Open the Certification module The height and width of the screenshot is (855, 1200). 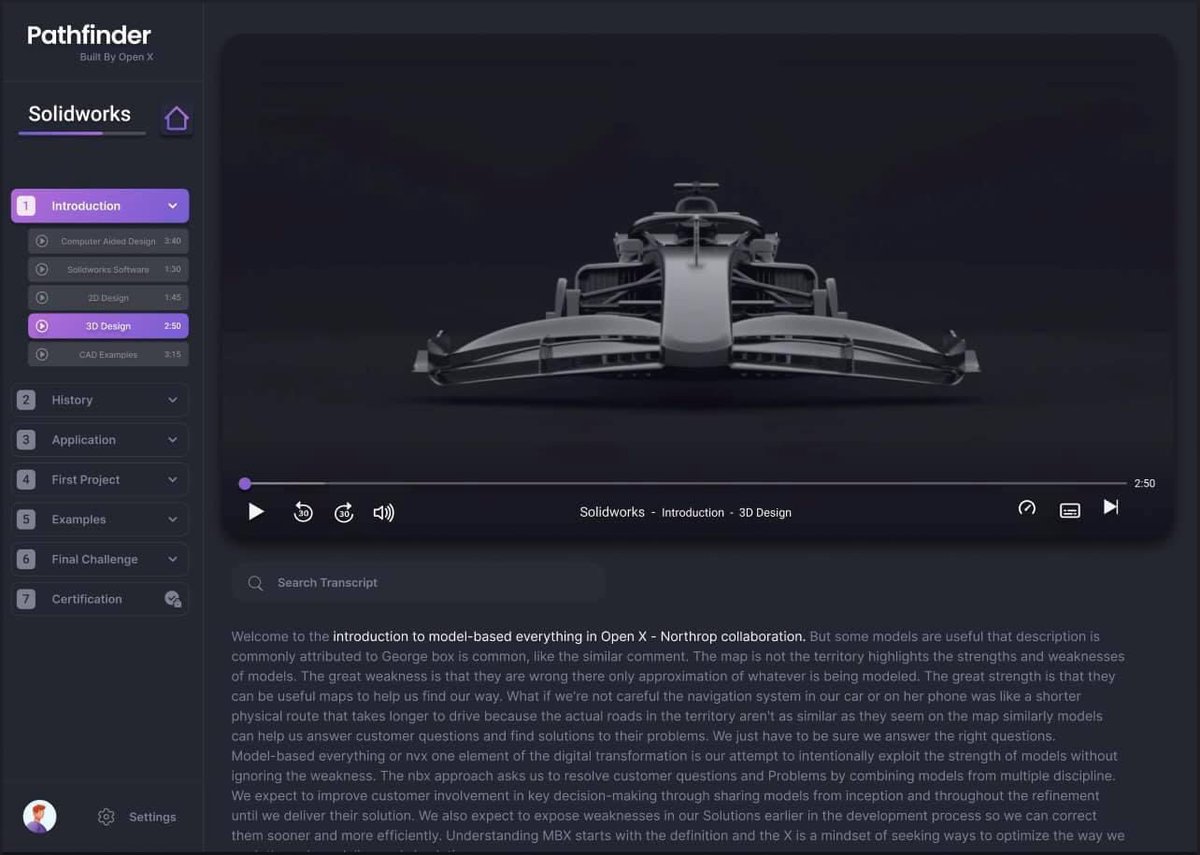click(100, 599)
